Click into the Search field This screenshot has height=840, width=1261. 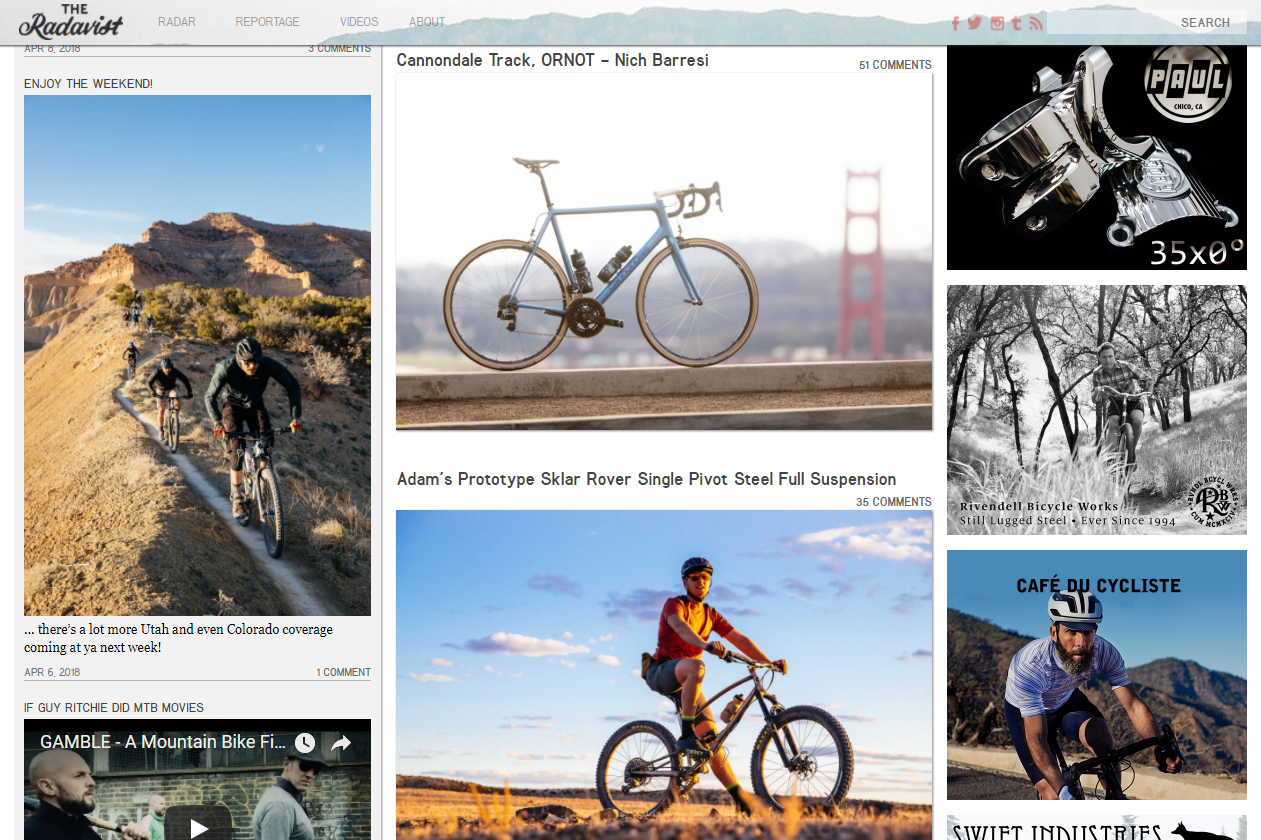[1110, 22]
